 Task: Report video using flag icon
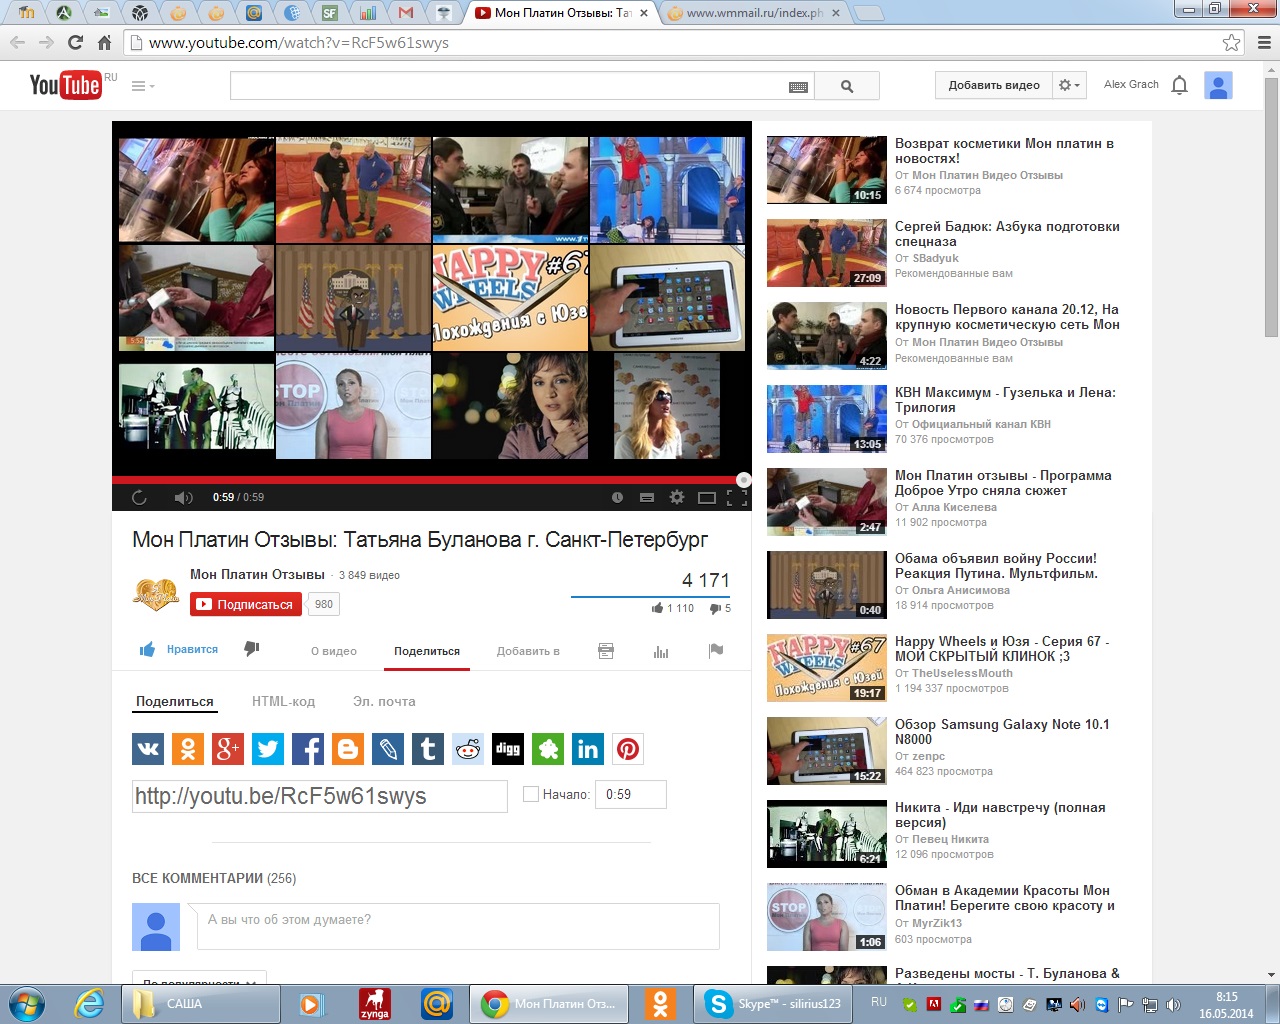pyautogui.click(x=716, y=651)
